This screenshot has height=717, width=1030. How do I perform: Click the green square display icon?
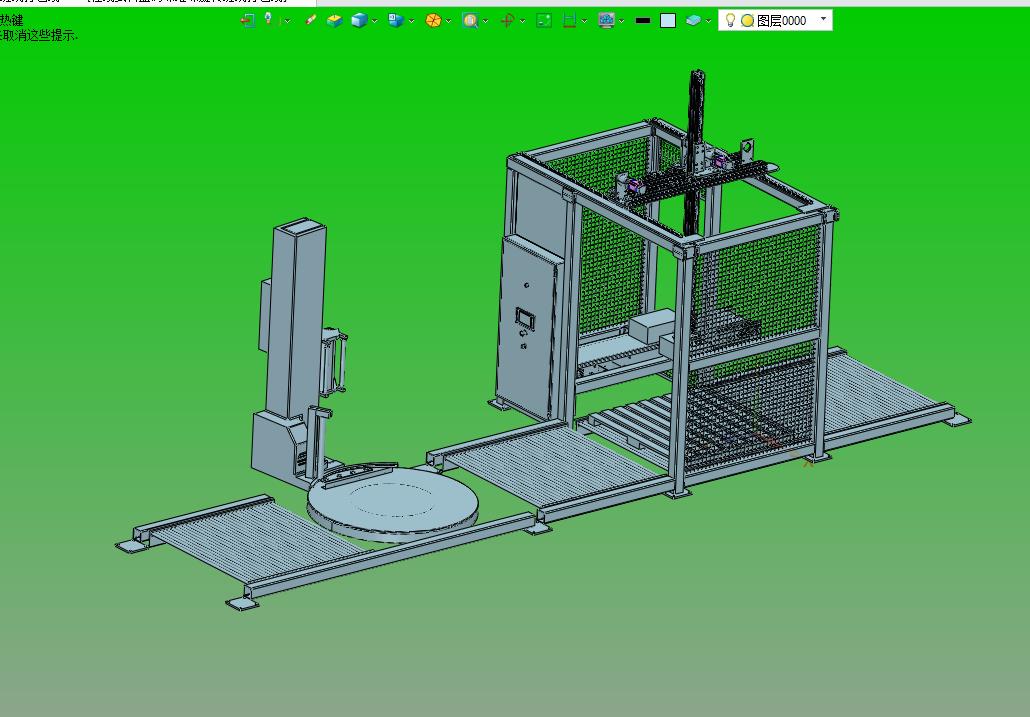(544, 20)
